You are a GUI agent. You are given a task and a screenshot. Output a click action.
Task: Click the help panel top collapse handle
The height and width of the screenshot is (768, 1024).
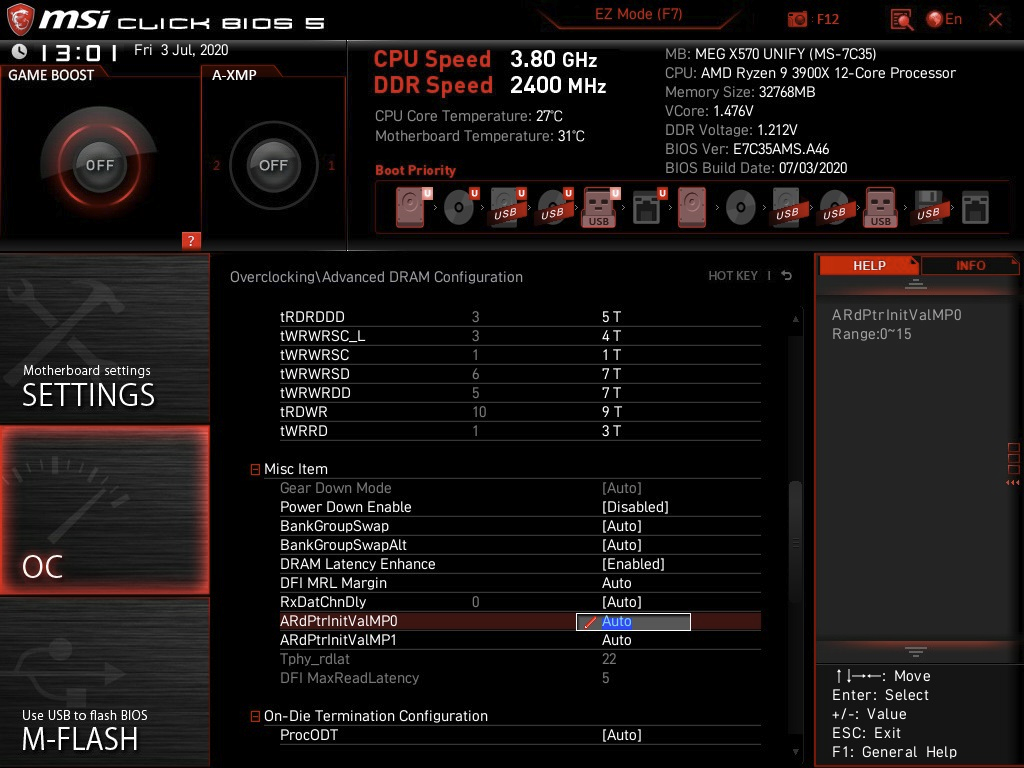[916, 283]
